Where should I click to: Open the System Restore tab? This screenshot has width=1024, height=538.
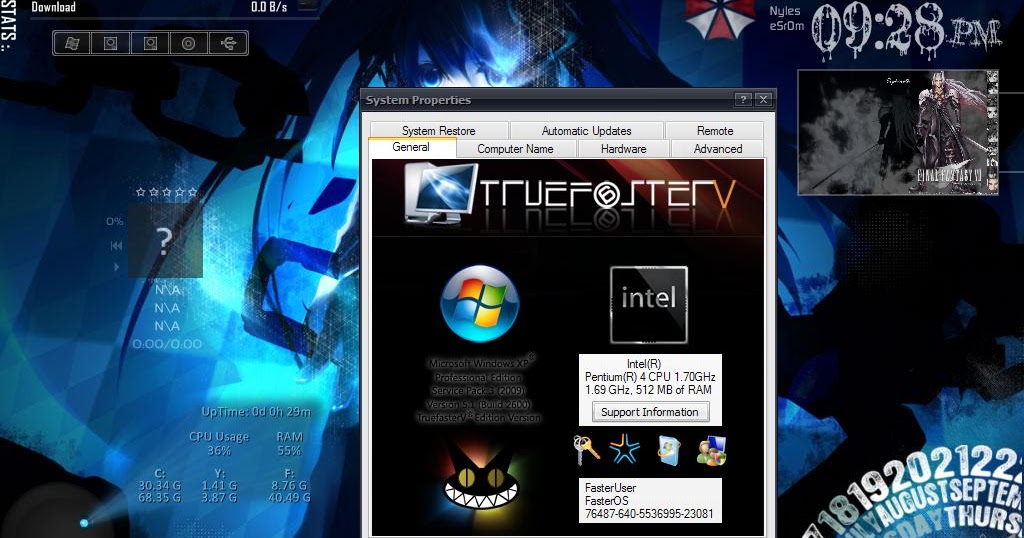tap(439, 131)
